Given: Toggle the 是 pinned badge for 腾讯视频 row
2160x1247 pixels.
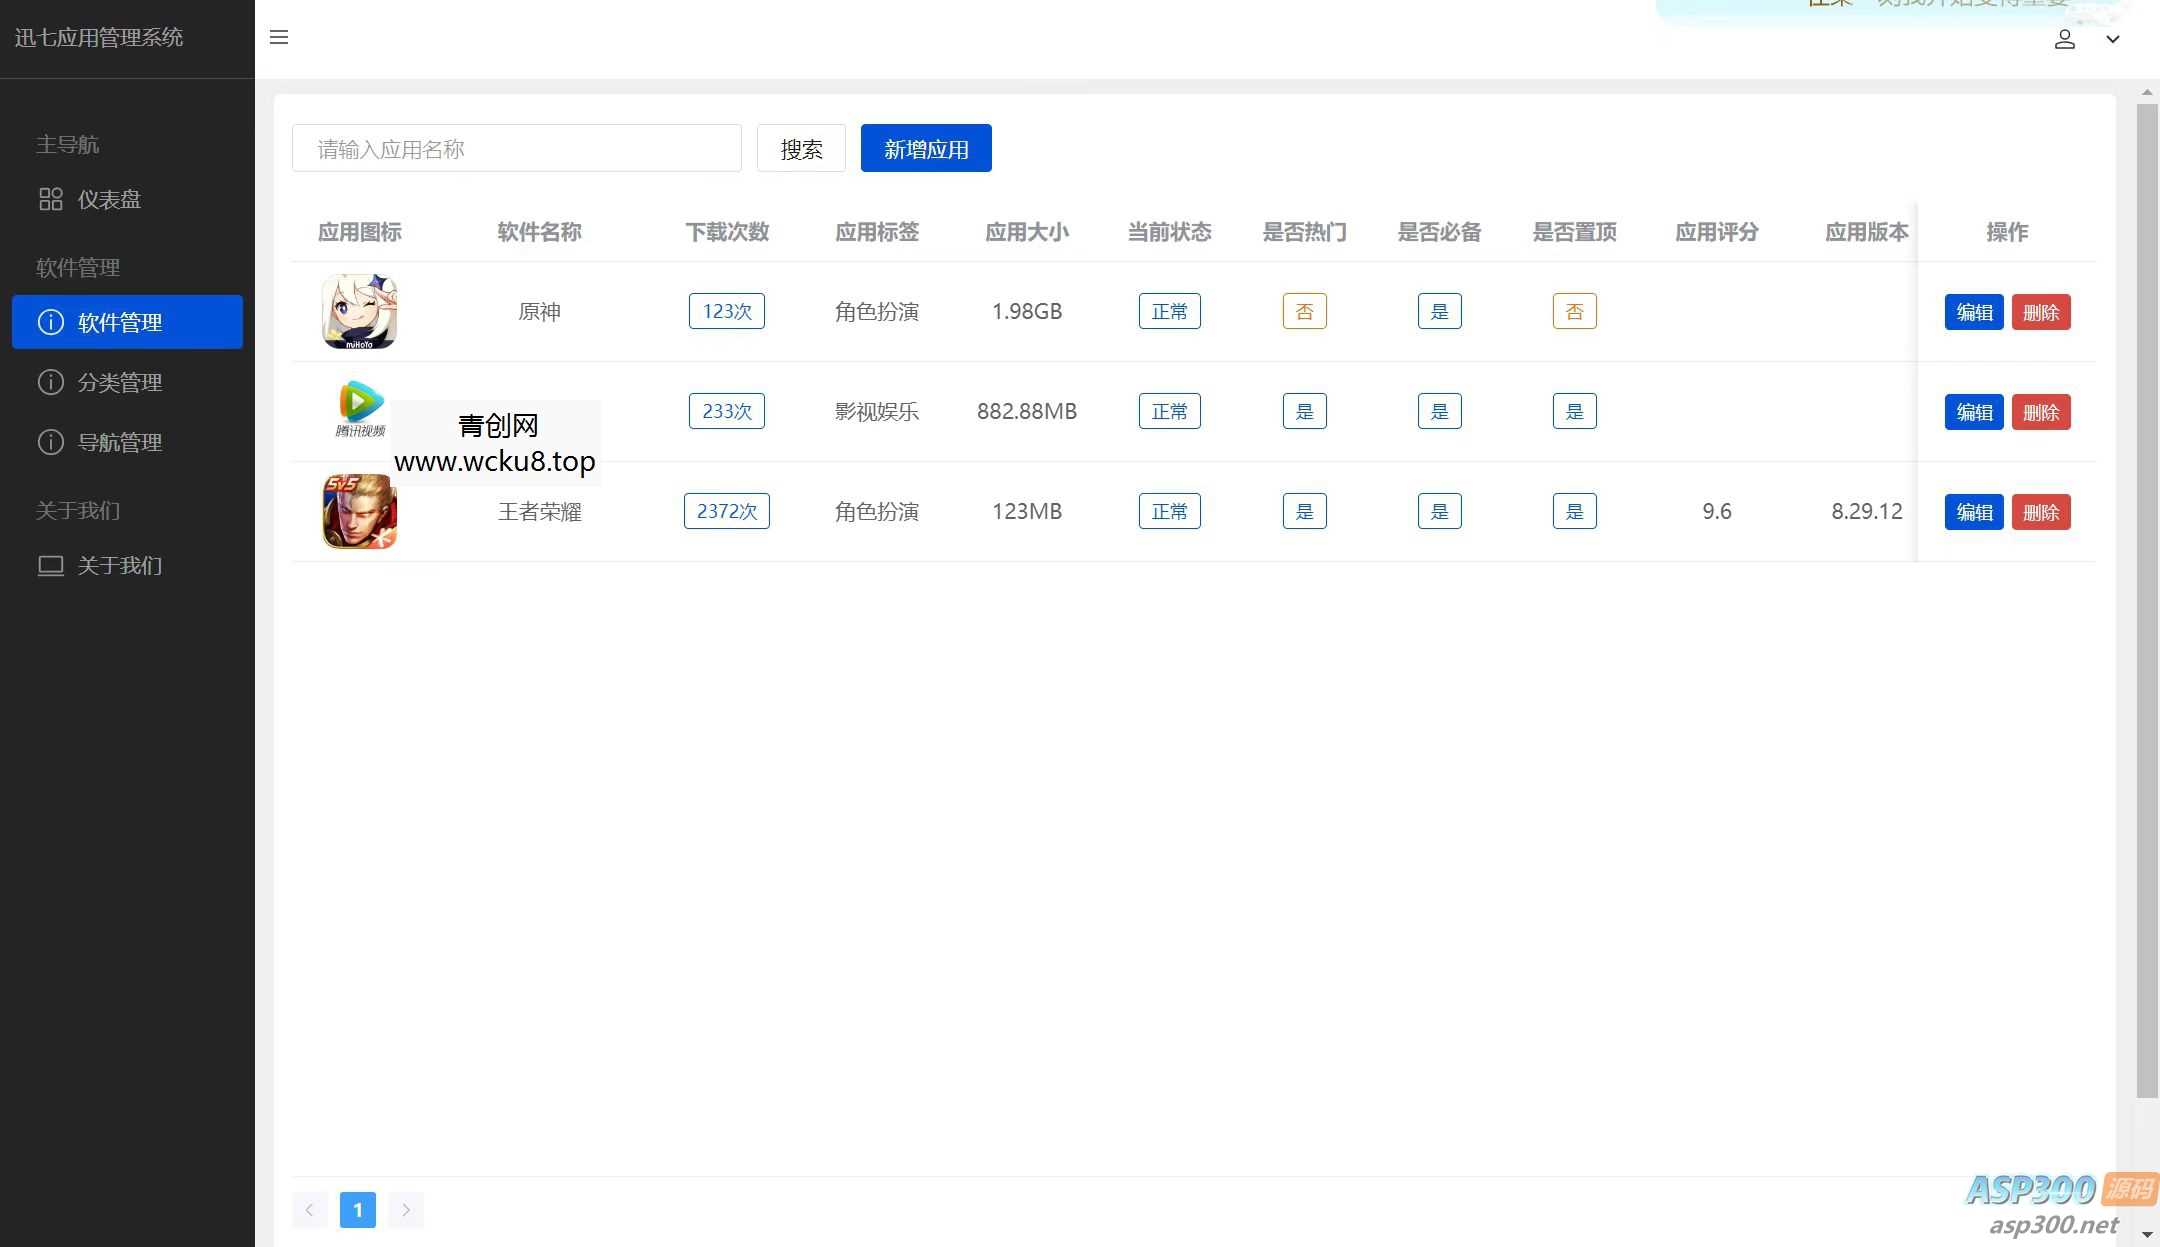Looking at the screenshot, I should pos(1574,411).
